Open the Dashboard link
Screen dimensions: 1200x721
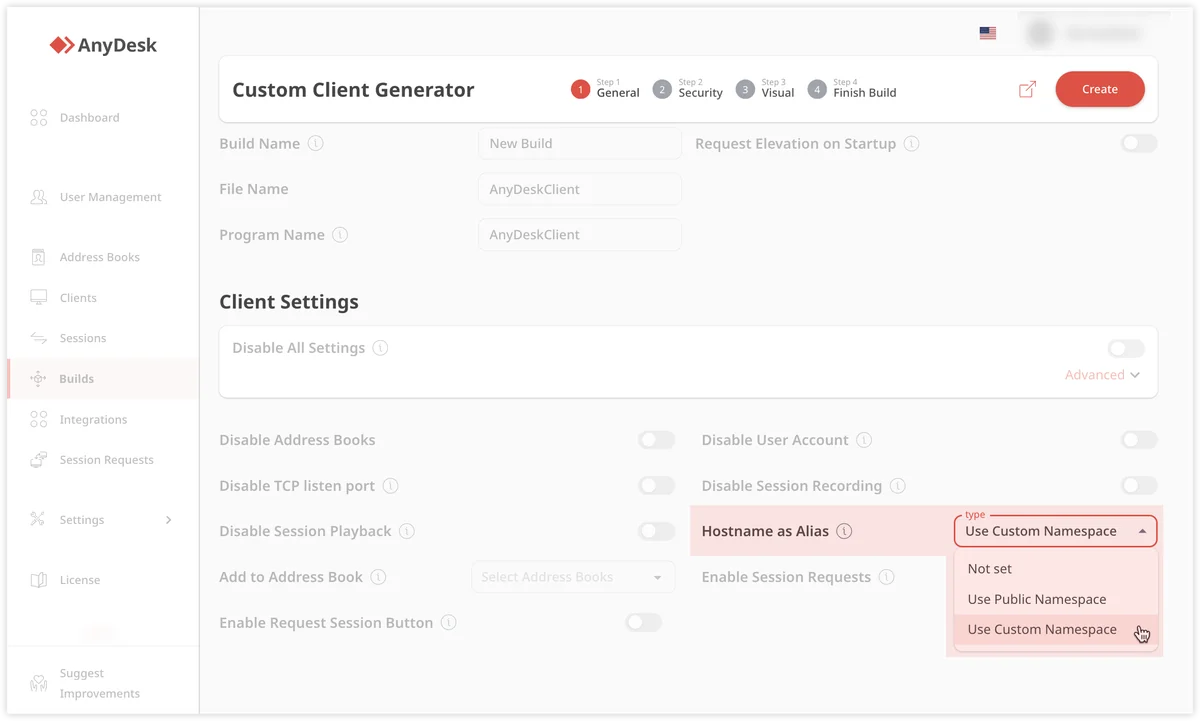[x=89, y=118]
